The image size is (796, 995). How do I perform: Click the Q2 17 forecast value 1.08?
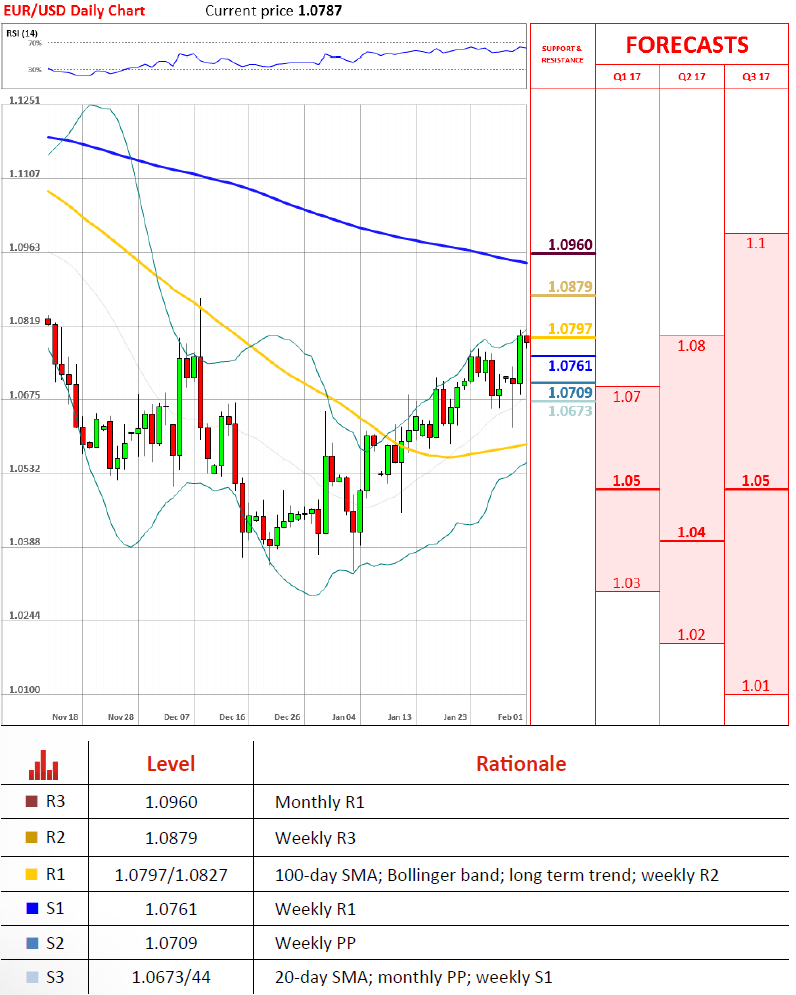pyautogui.click(x=691, y=346)
